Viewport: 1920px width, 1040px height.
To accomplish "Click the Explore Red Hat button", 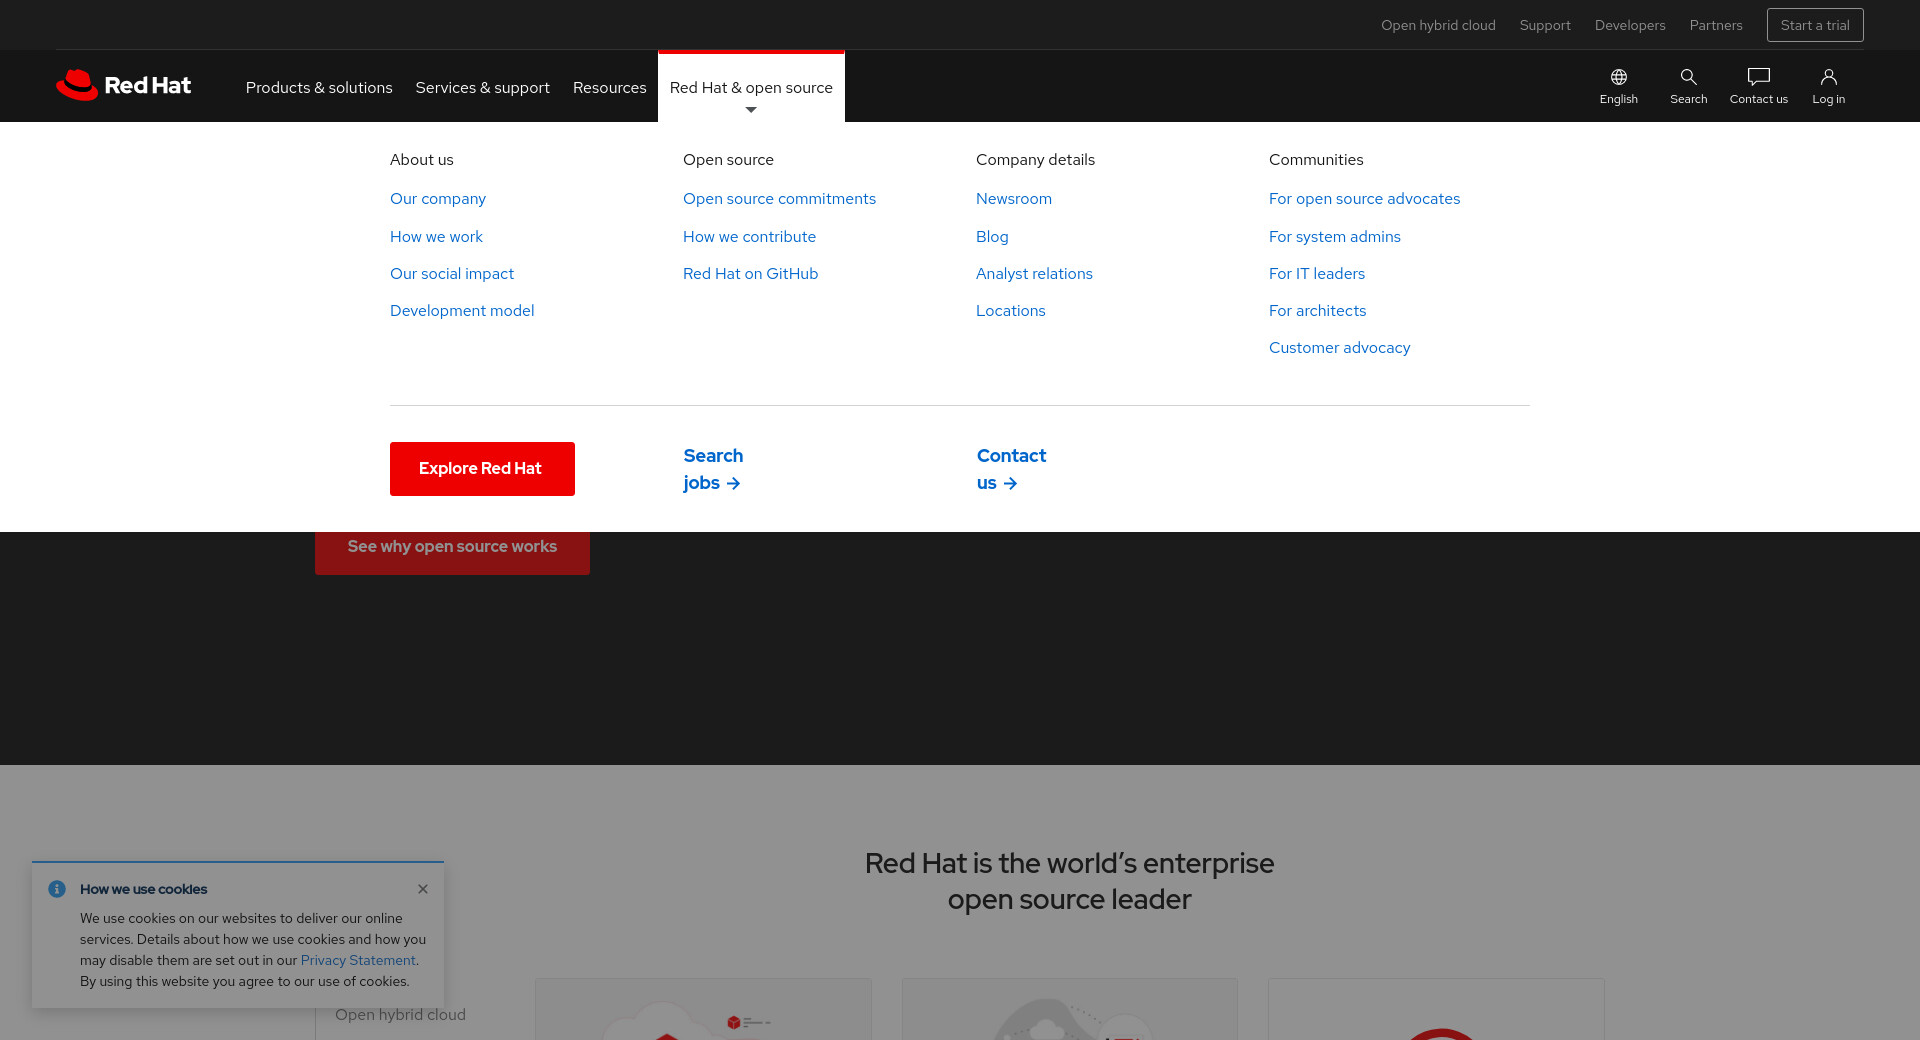I will [x=482, y=469].
